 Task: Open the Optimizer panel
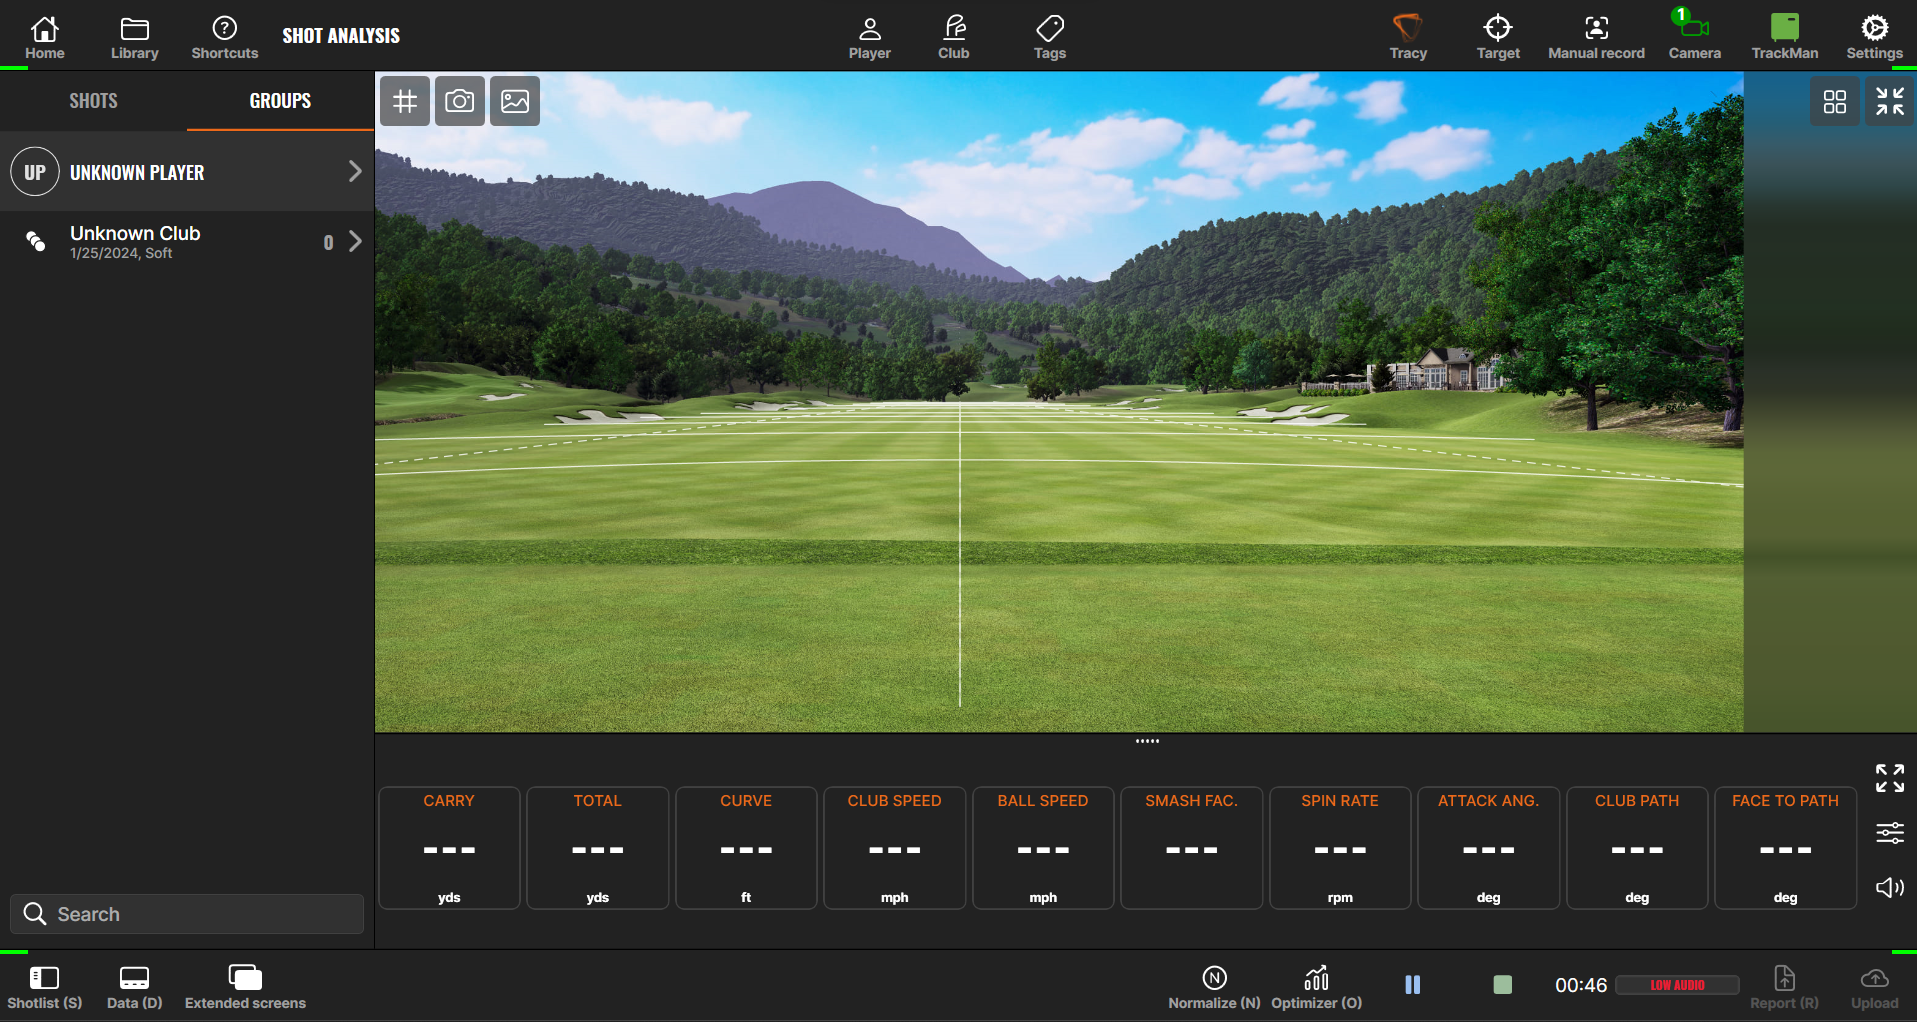[1315, 985]
